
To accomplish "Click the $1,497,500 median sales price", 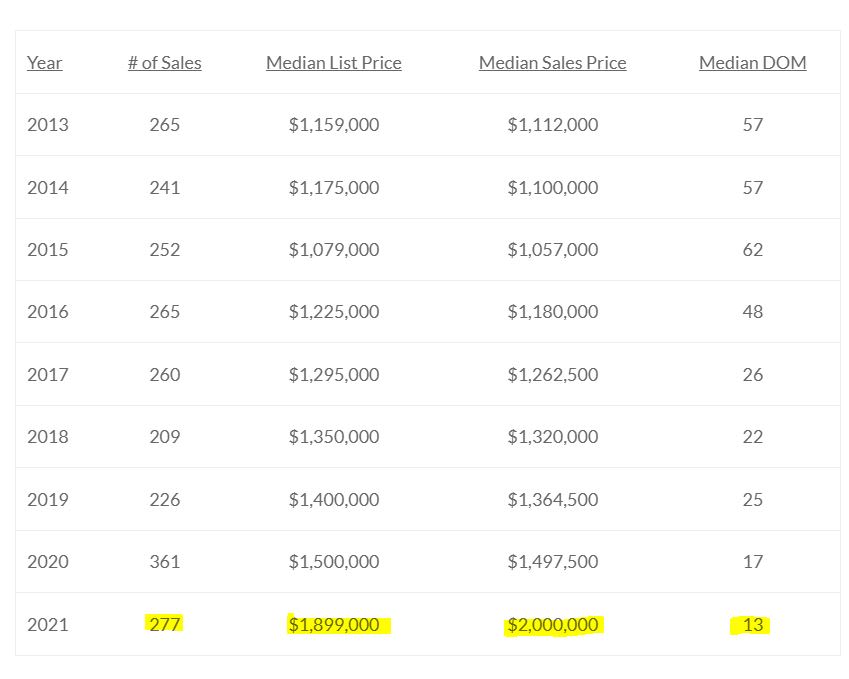I will click(x=552, y=562).
